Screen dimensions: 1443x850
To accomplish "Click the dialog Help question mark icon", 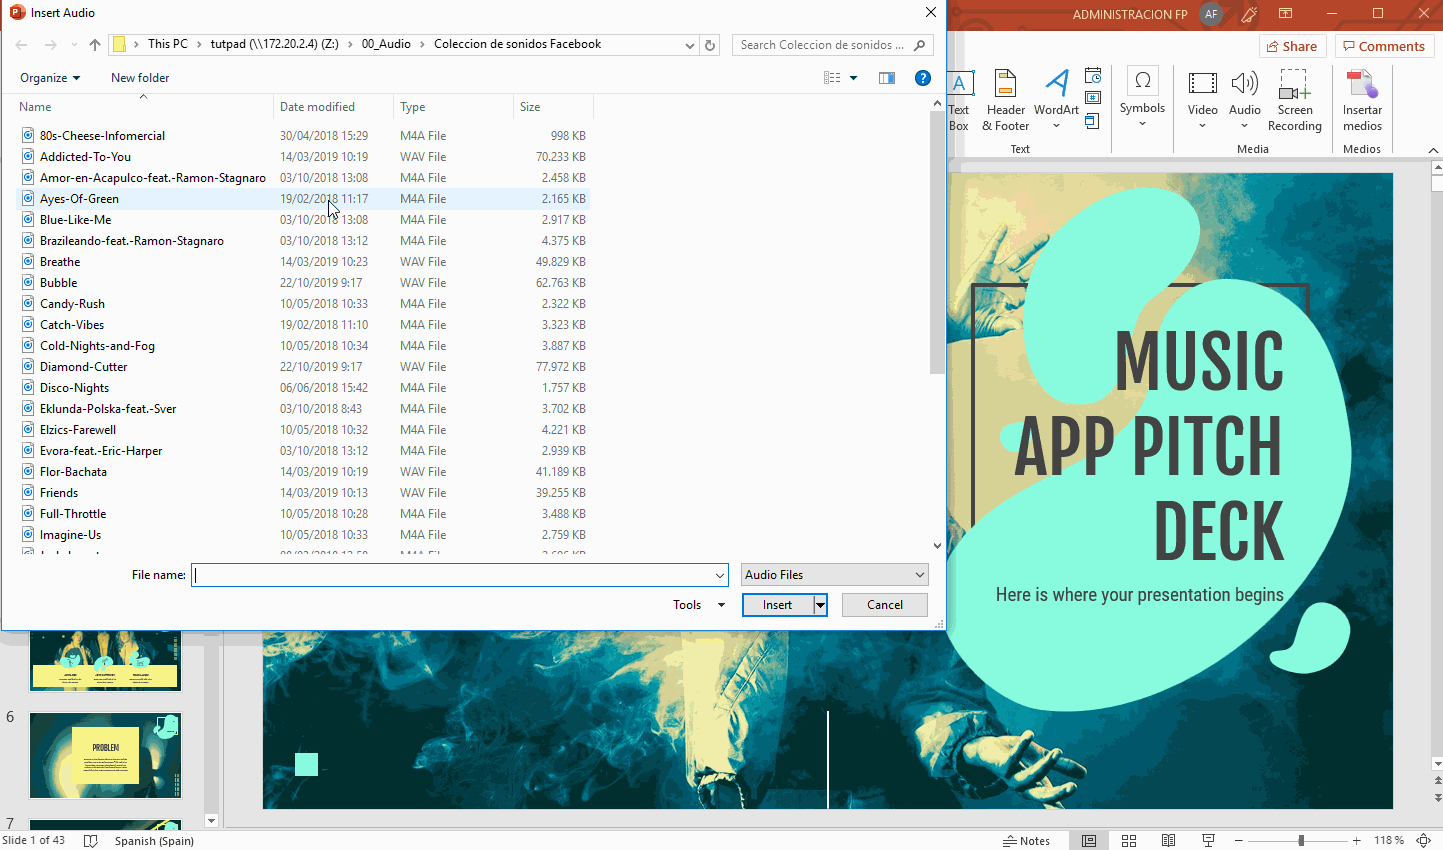I will coord(923,78).
